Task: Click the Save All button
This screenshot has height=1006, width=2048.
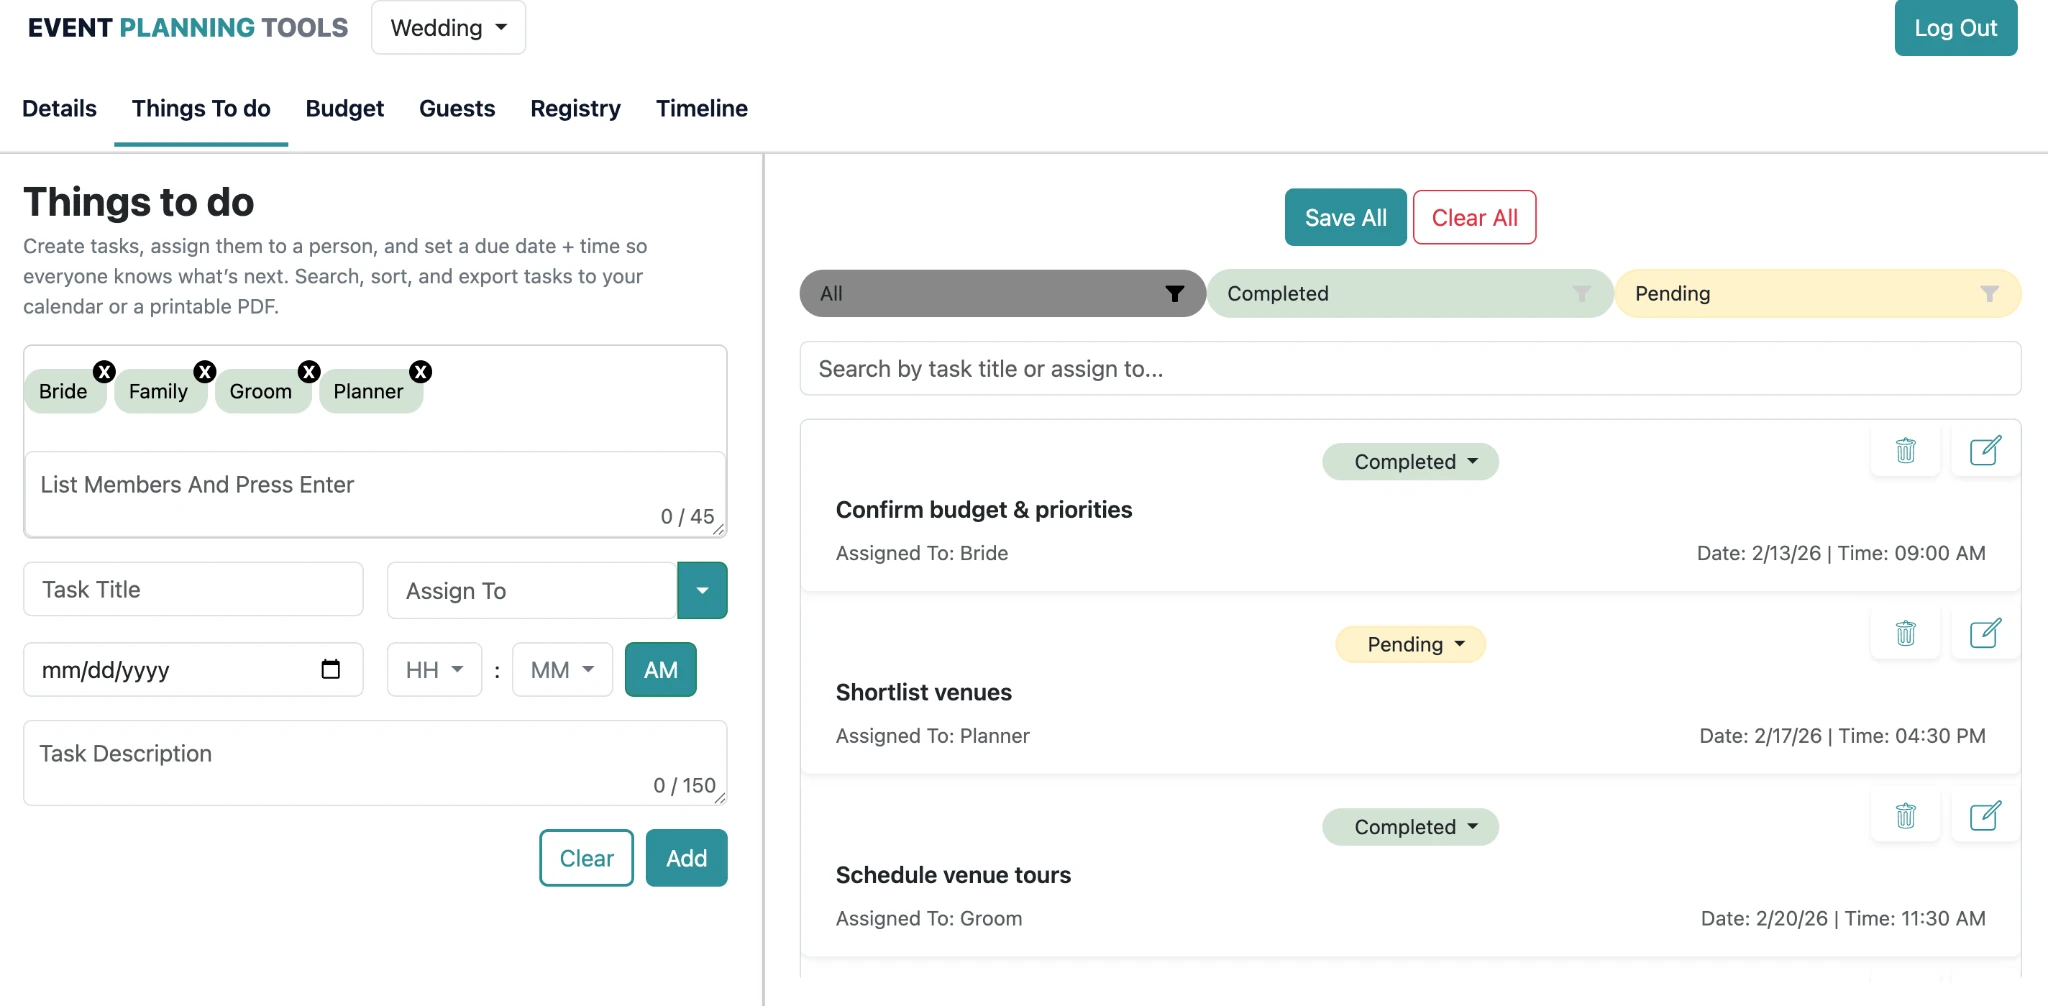Action: point(1344,217)
